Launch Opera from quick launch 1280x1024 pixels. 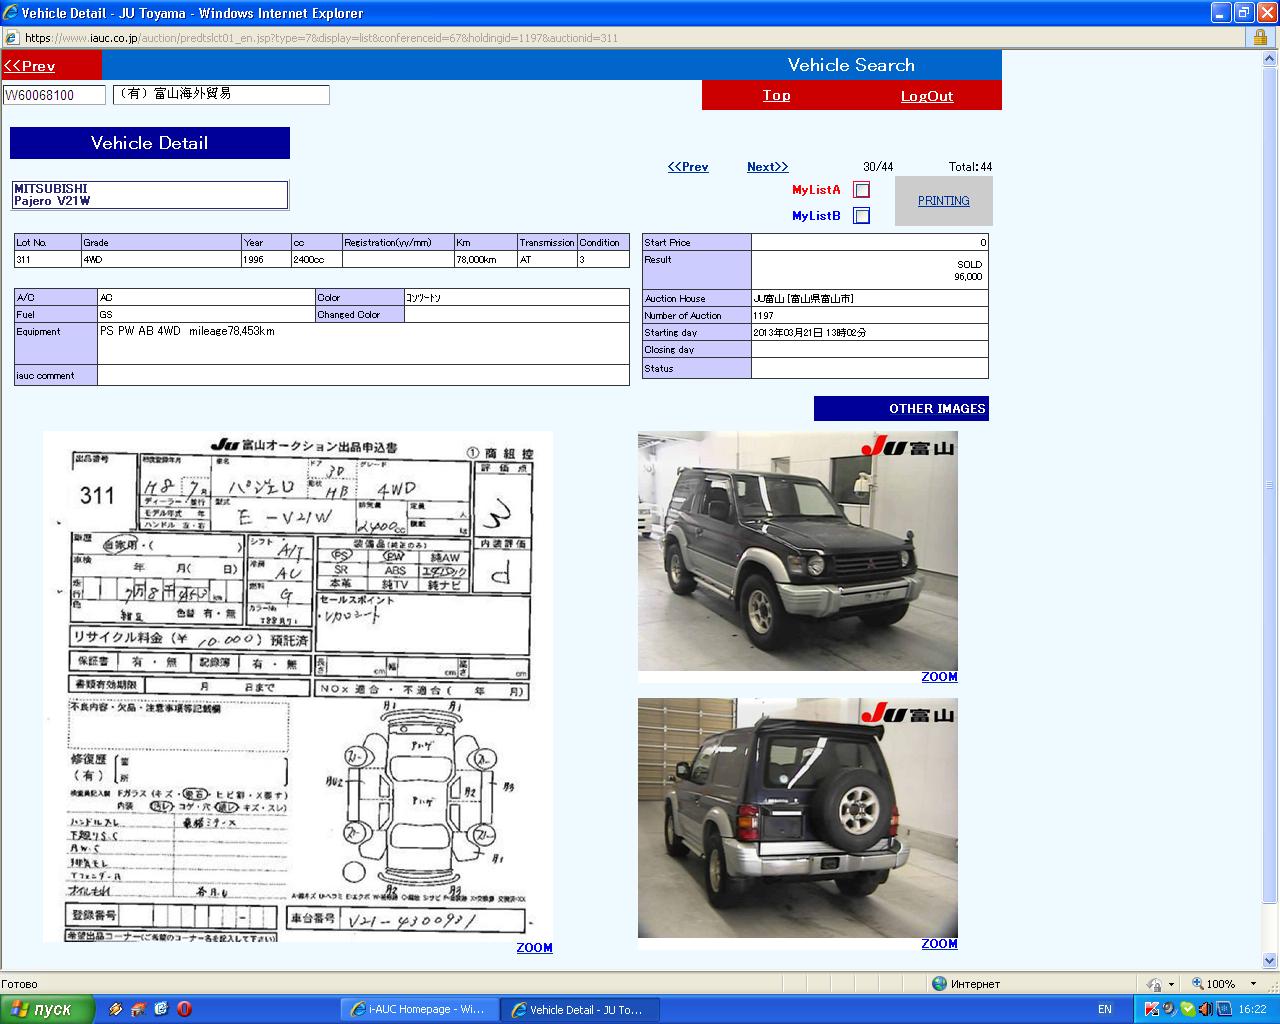coord(184,1010)
